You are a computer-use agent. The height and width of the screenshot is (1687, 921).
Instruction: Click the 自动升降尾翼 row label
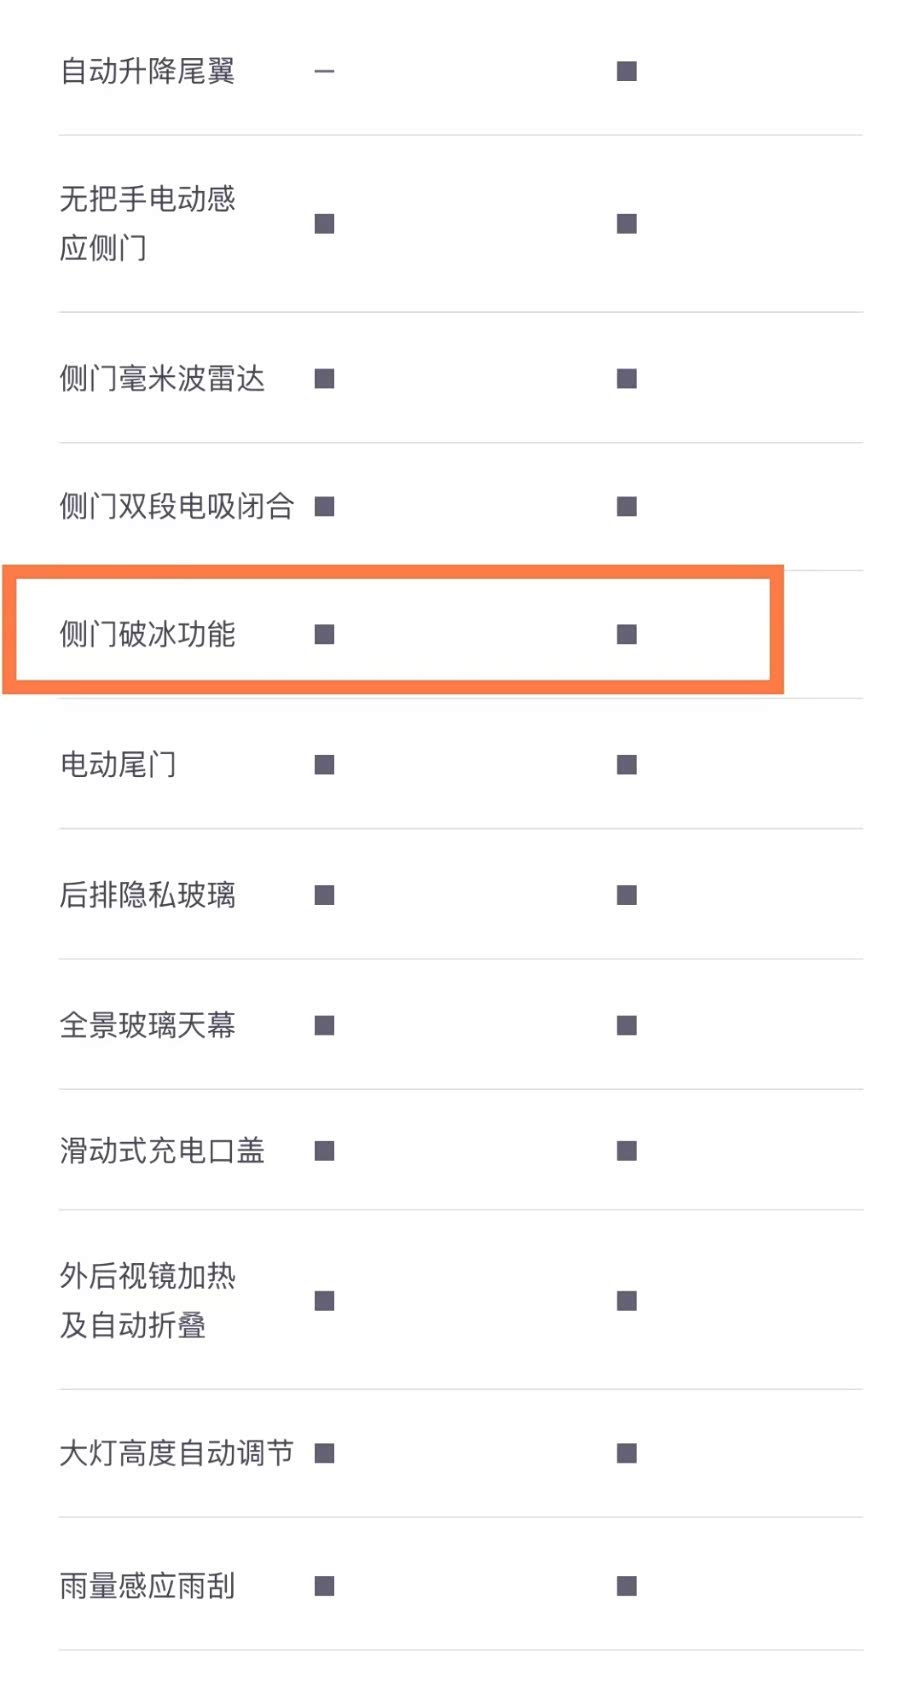(147, 72)
